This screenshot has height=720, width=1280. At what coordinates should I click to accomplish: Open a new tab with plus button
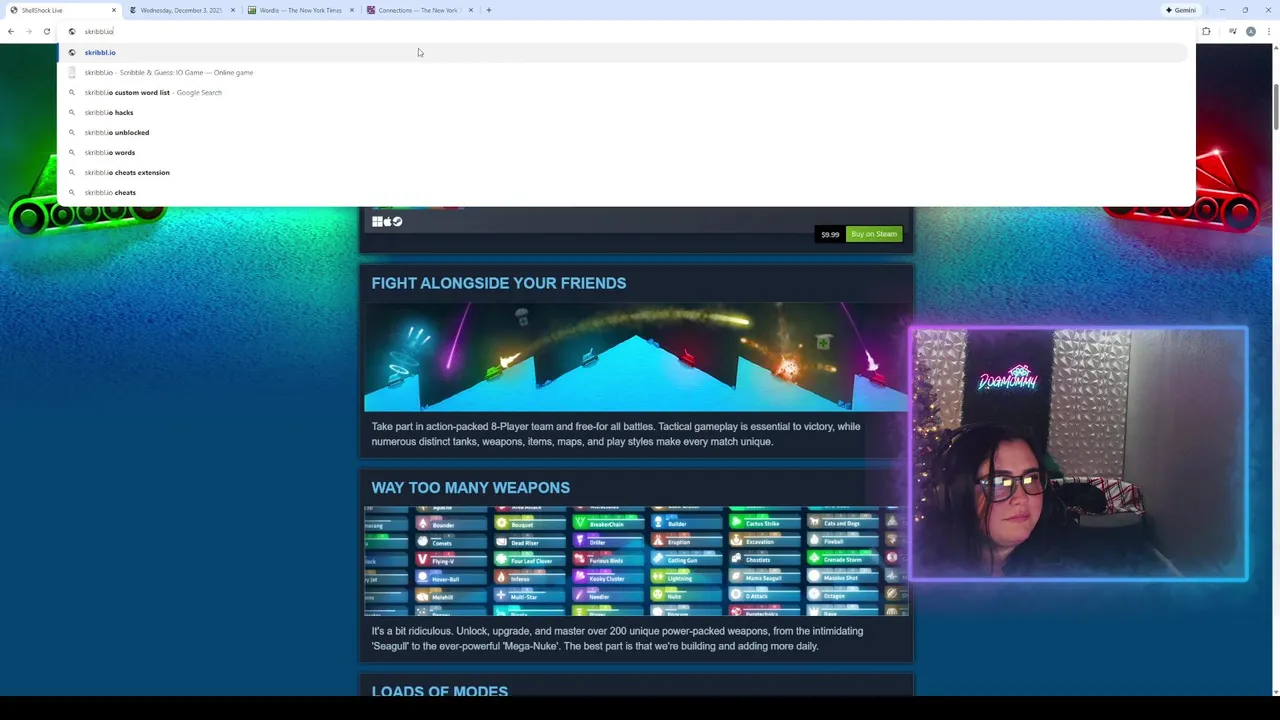pos(488,10)
